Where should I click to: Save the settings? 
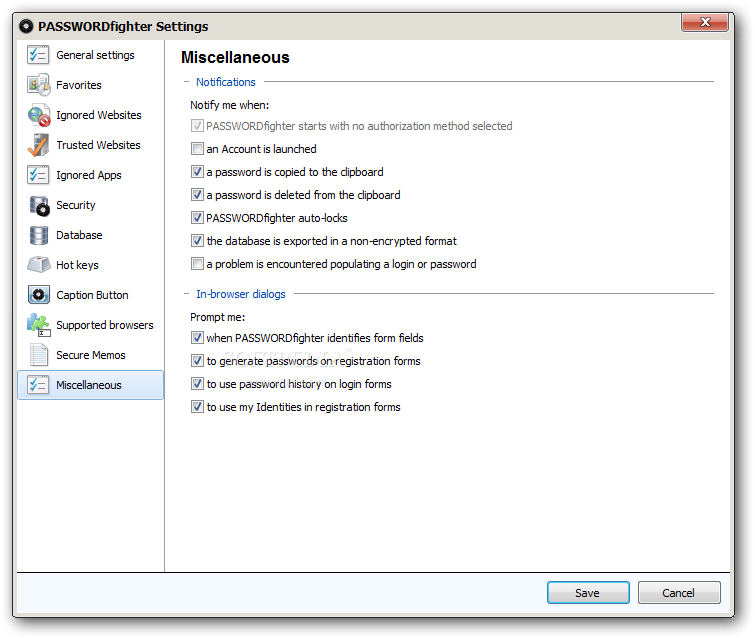pyautogui.click(x=588, y=593)
